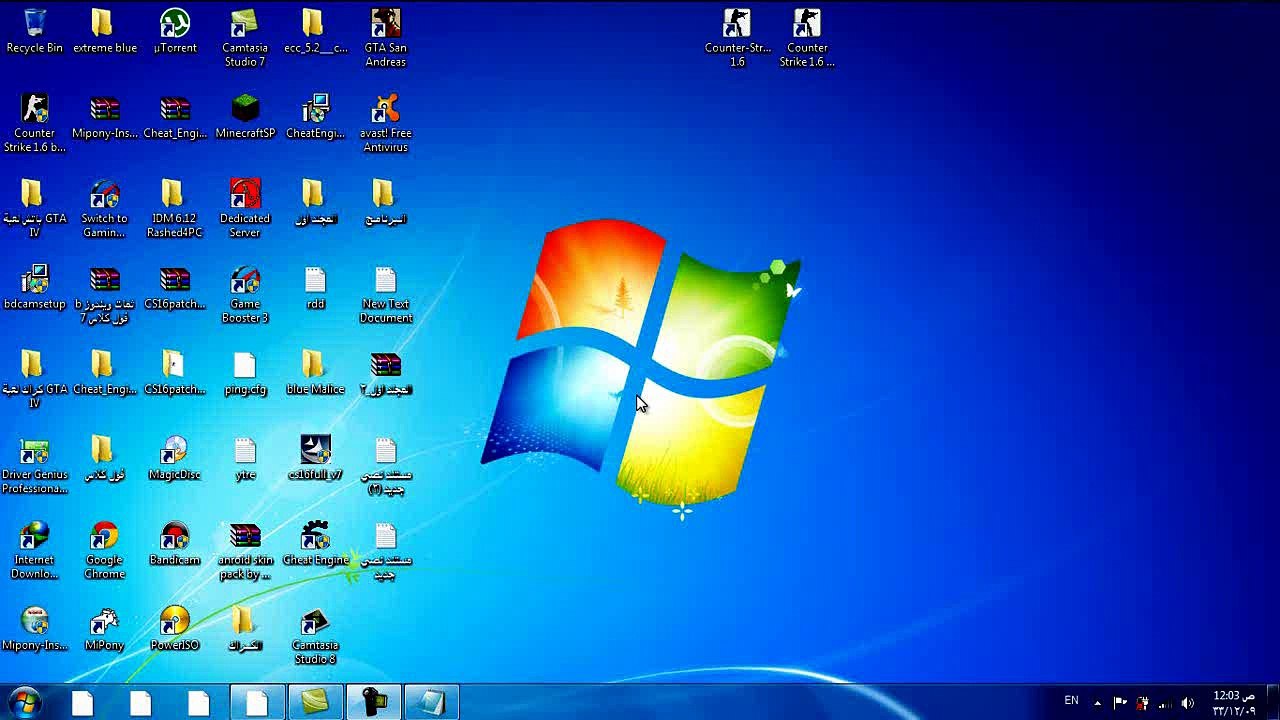This screenshot has width=1280, height=720.
Task: Open Action Center flag icon
Action: [1120, 702]
